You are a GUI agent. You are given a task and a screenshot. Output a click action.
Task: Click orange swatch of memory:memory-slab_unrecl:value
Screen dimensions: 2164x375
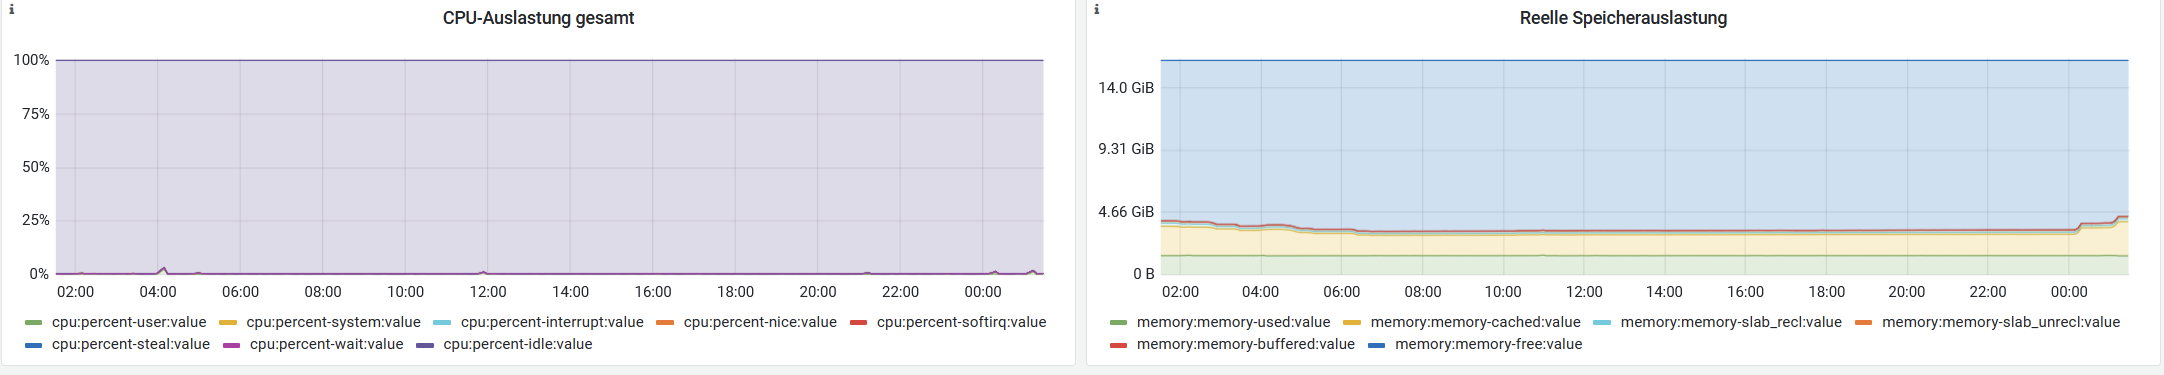coord(1863,323)
